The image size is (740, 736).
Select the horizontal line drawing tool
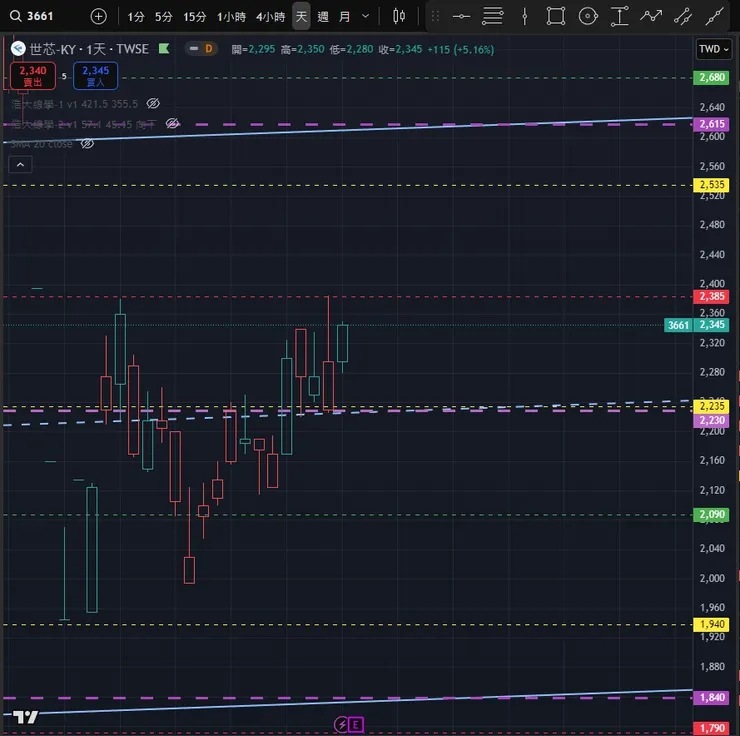click(461, 17)
